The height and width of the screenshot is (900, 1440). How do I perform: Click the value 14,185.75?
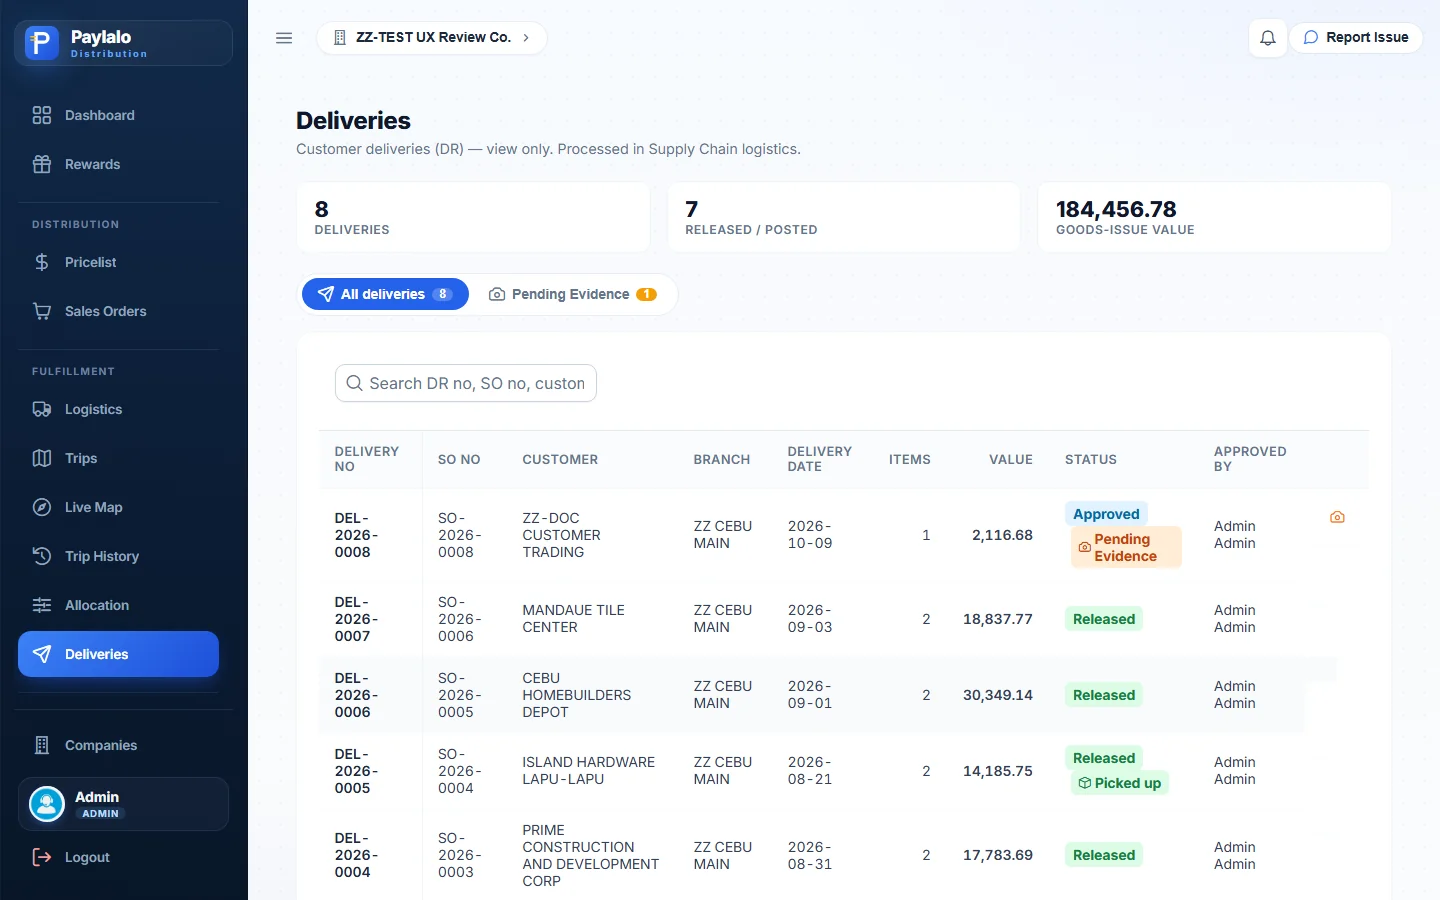pos(998,771)
